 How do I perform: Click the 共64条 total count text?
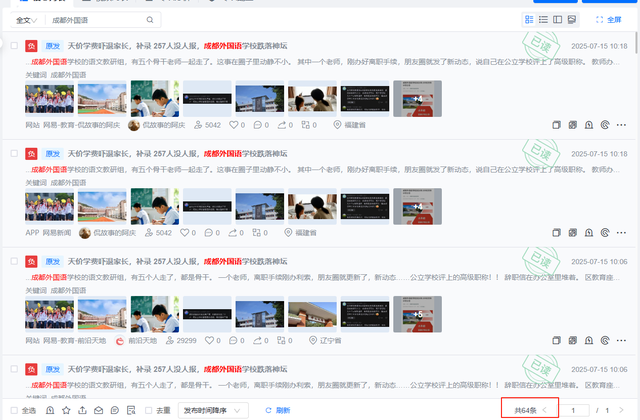coord(525,411)
